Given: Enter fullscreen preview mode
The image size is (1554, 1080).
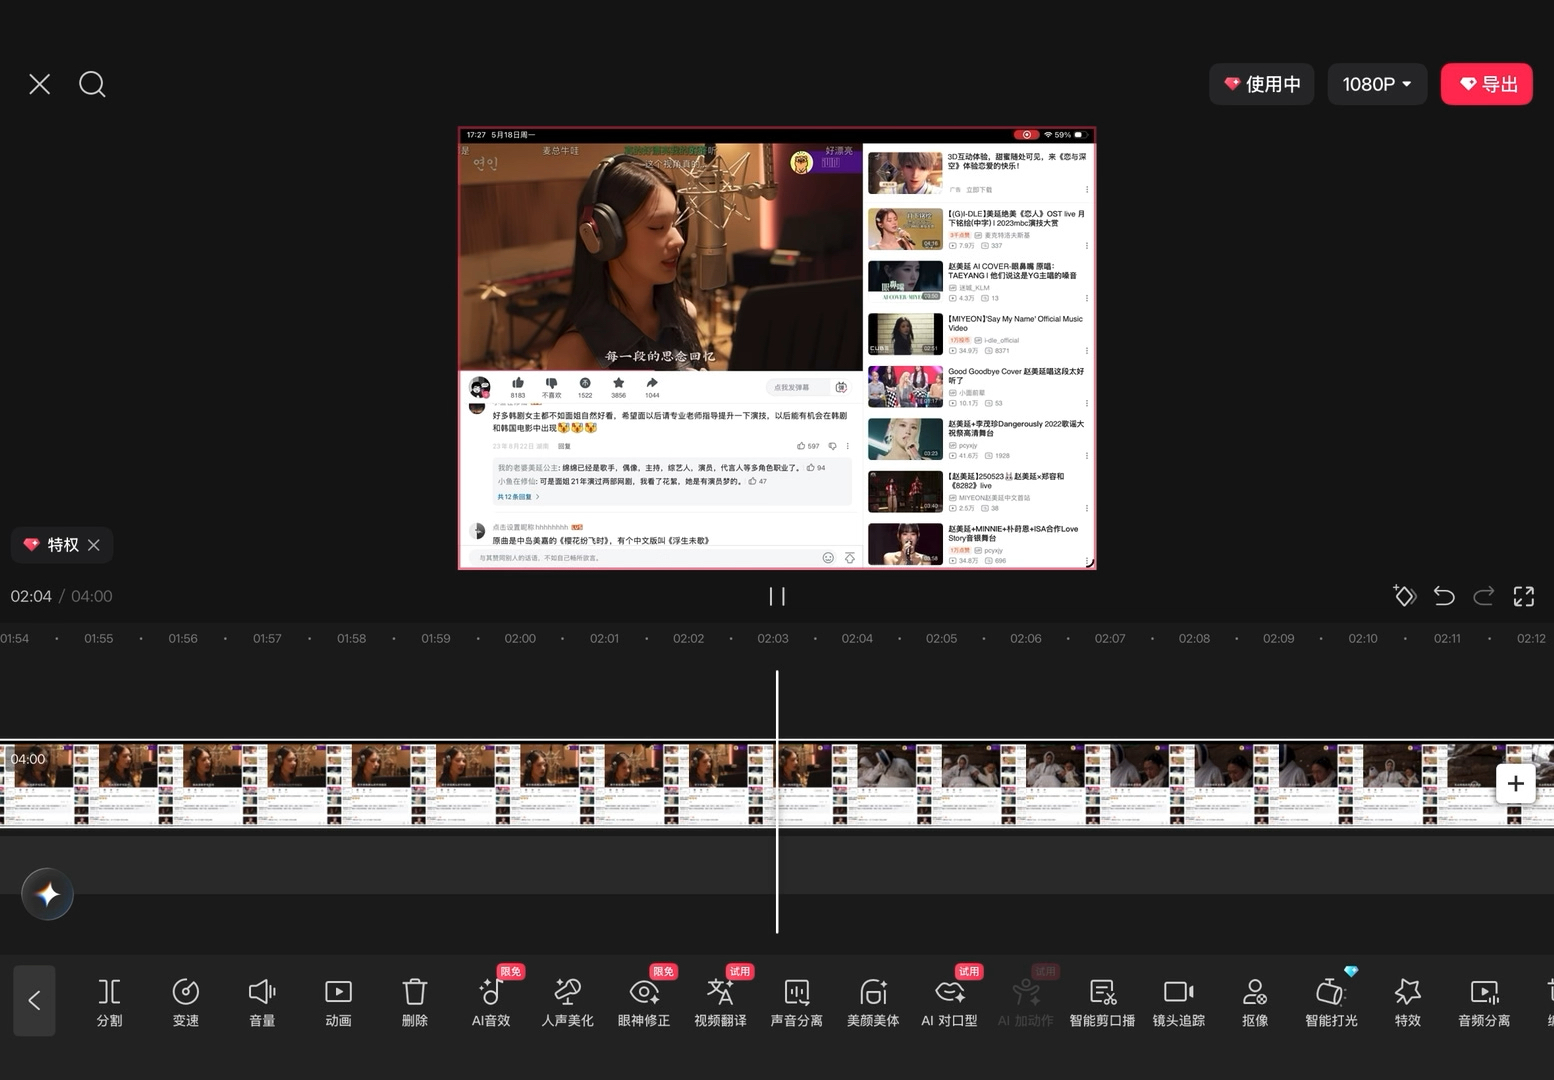Looking at the screenshot, I should pos(1524,597).
